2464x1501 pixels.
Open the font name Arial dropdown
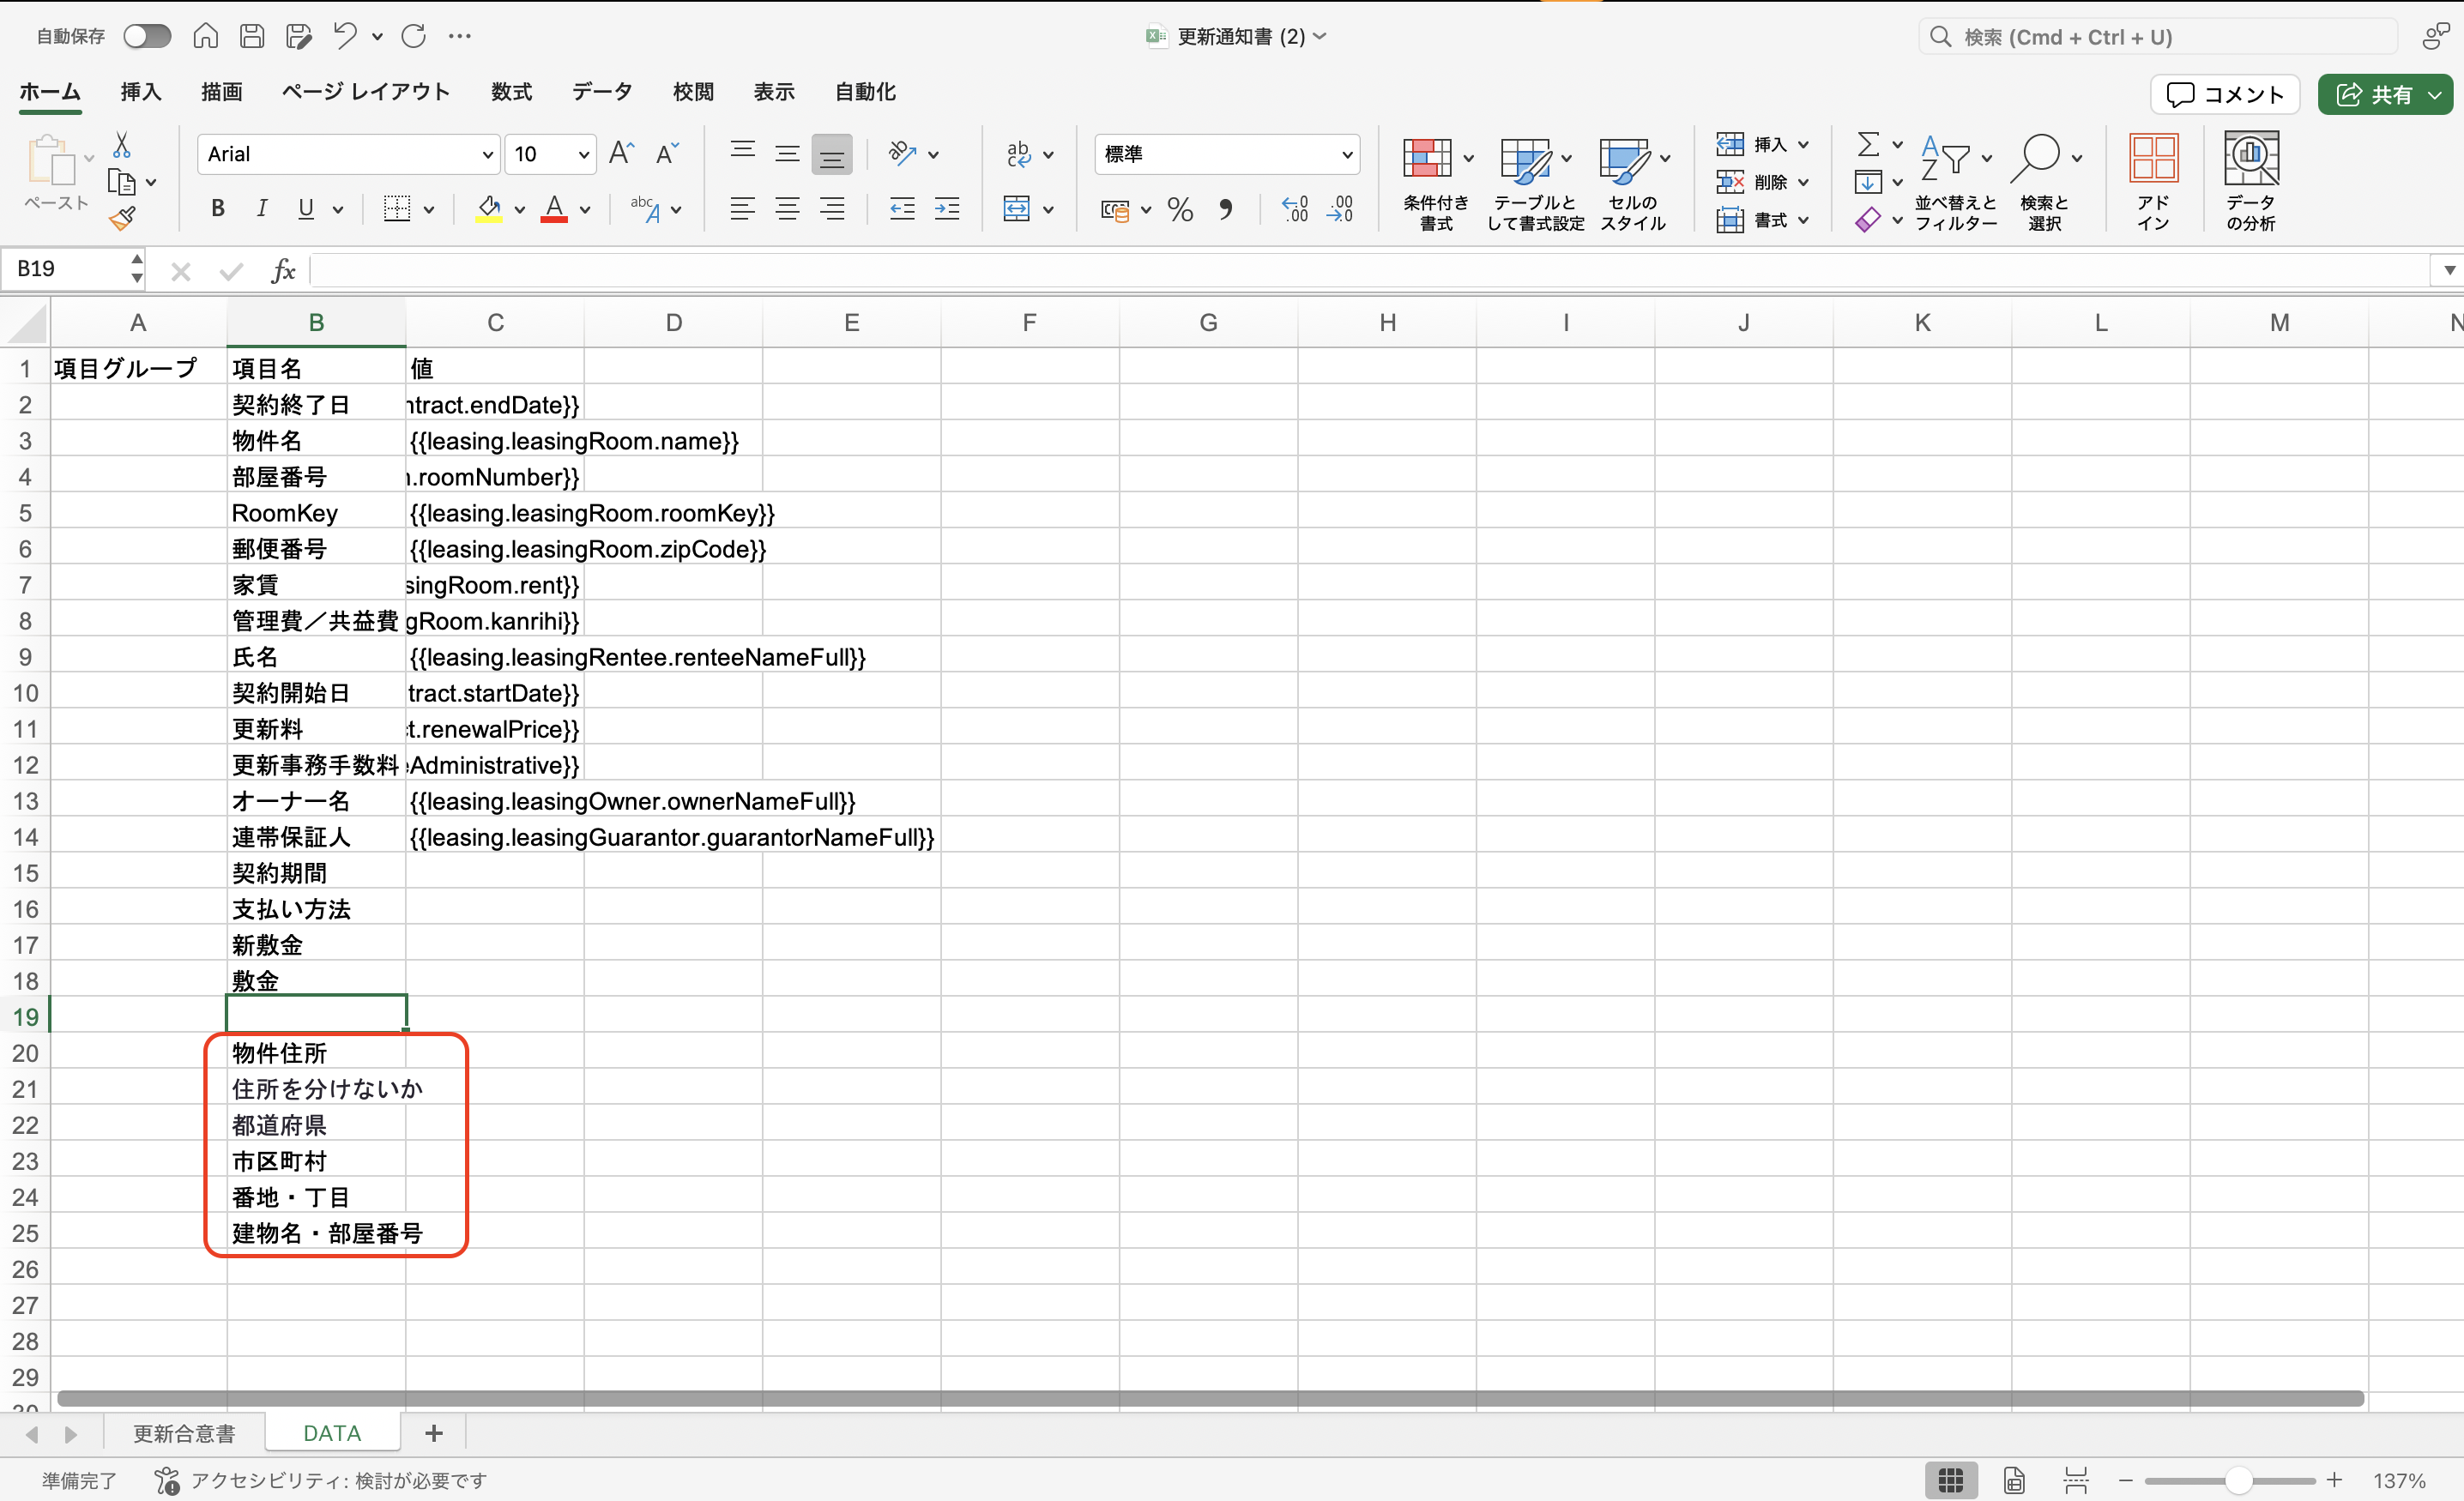[x=487, y=155]
